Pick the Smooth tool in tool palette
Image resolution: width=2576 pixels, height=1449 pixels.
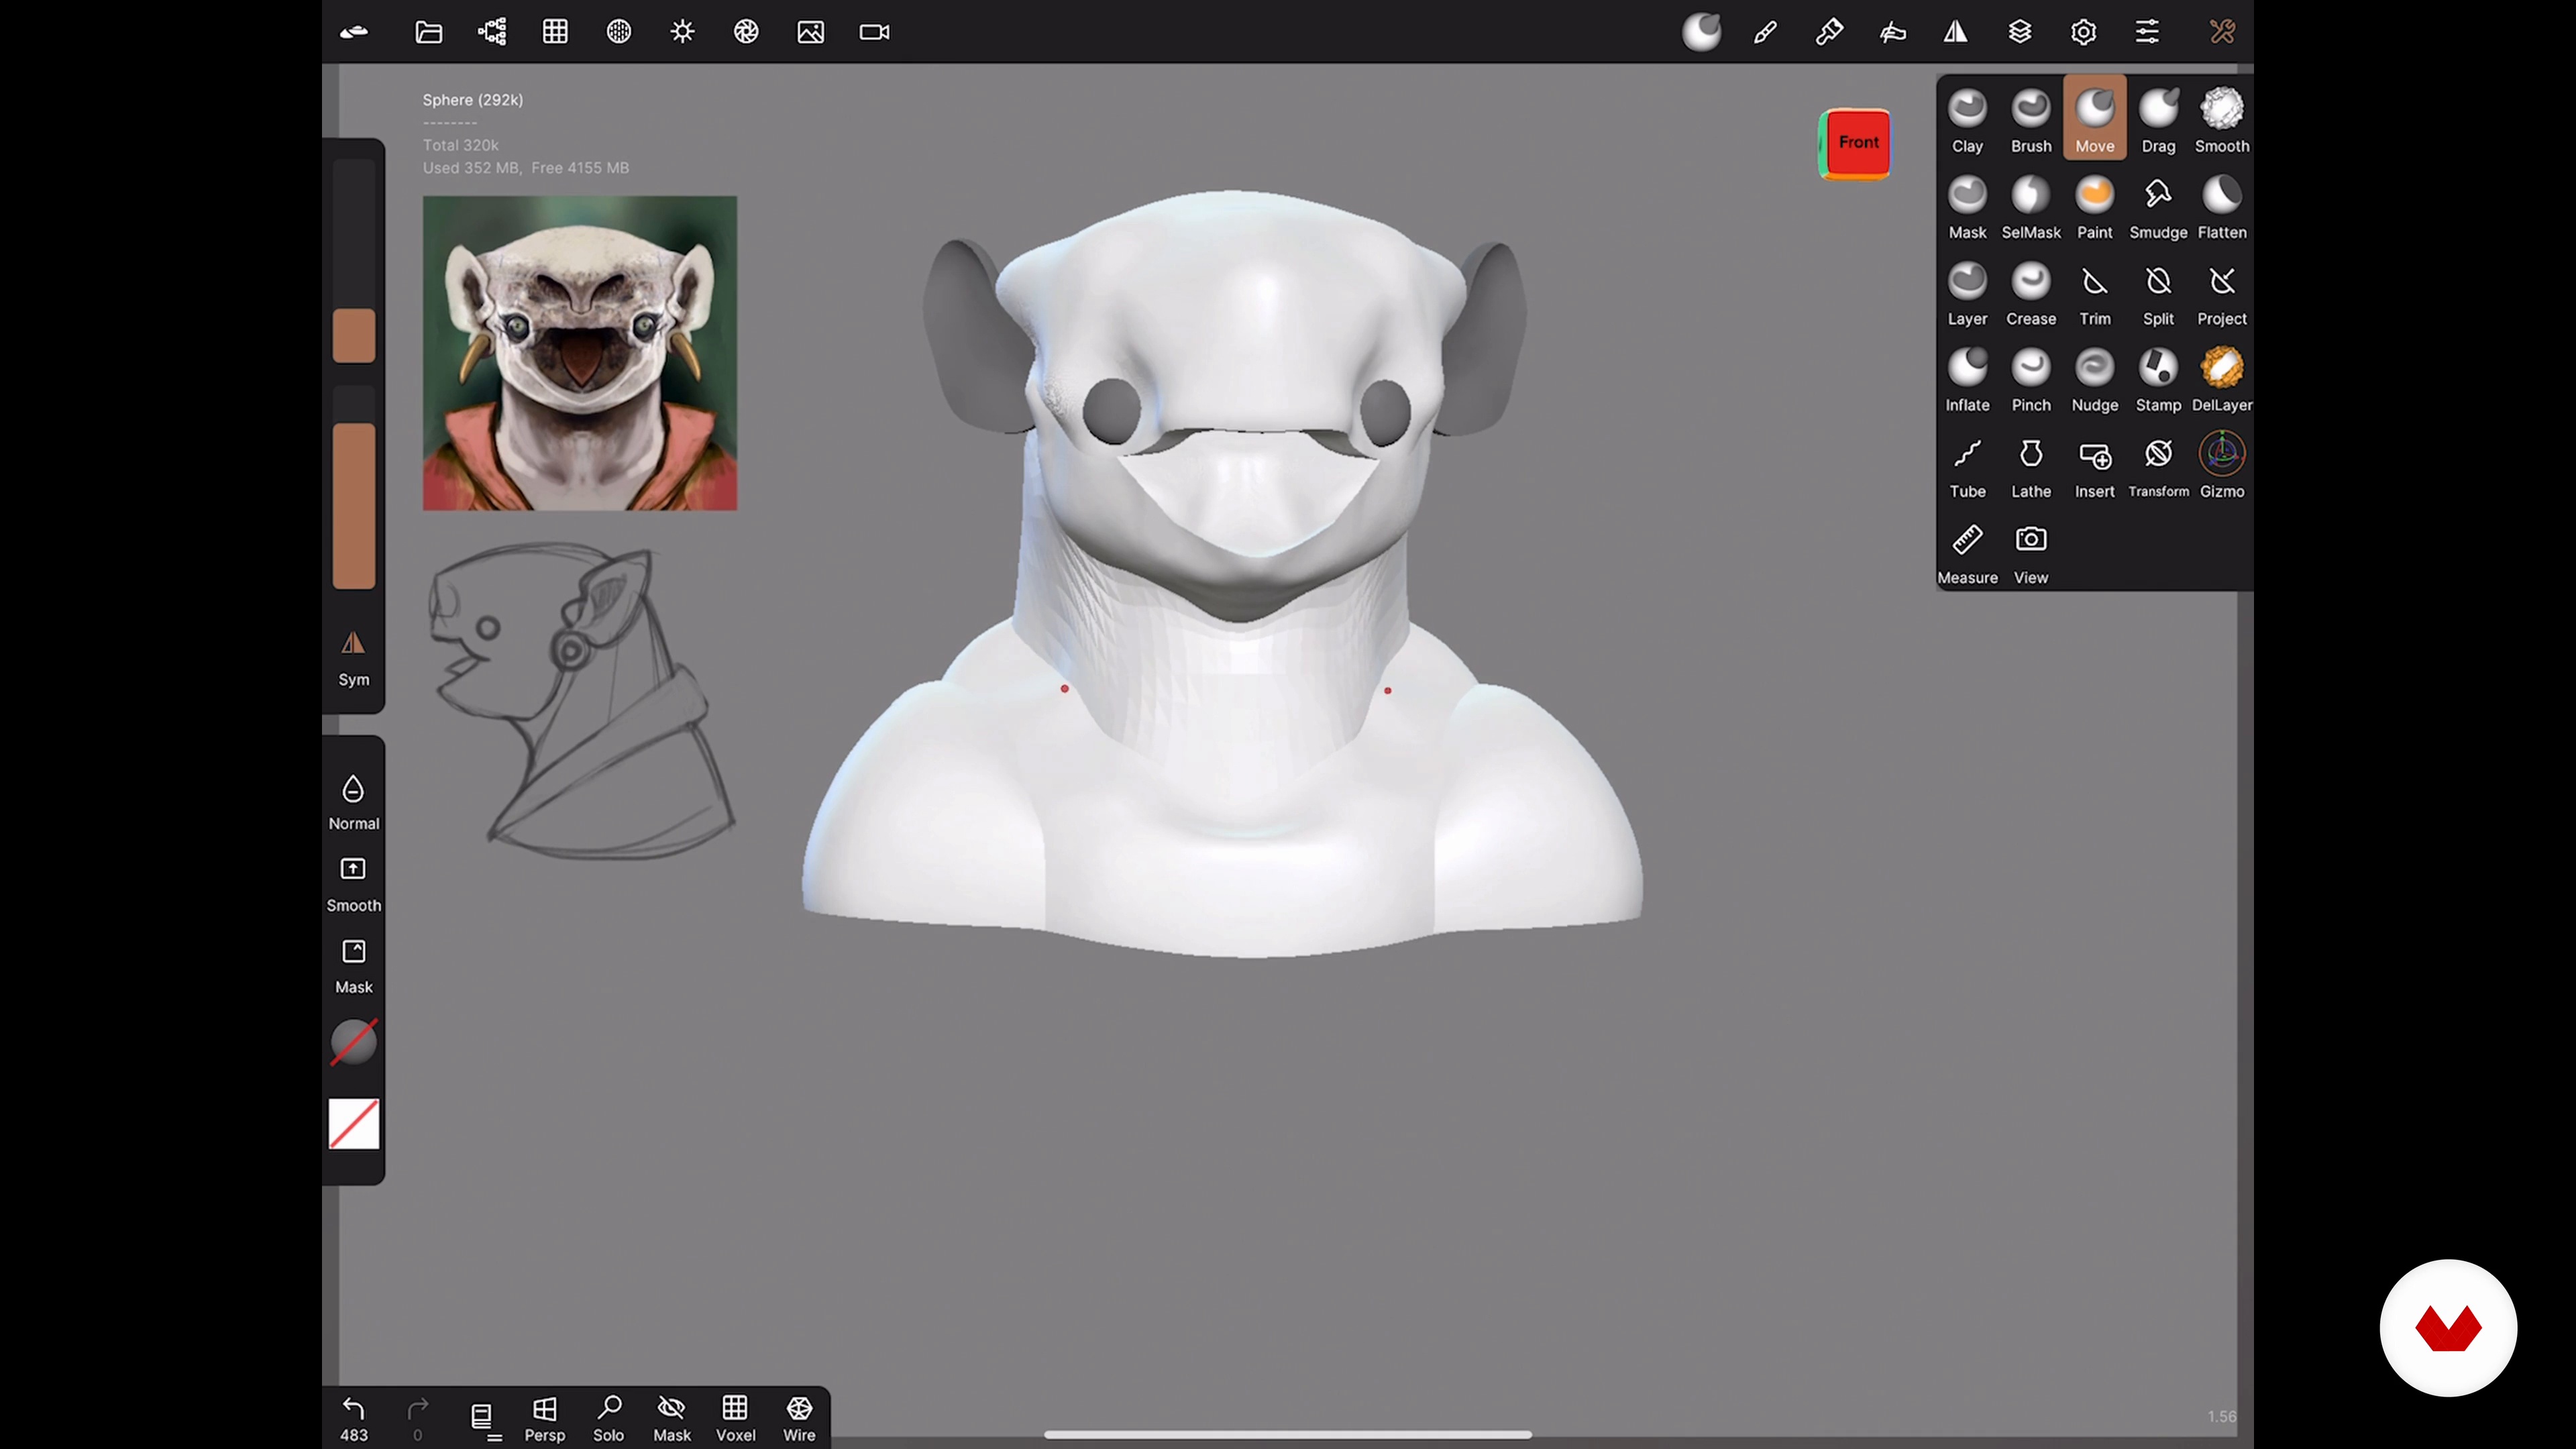pyautogui.click(x=2222, y=120)
